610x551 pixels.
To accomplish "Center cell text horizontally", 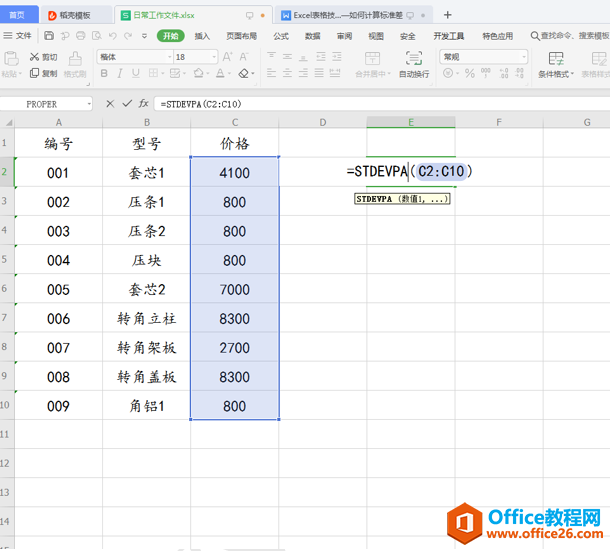I will 287,73.
